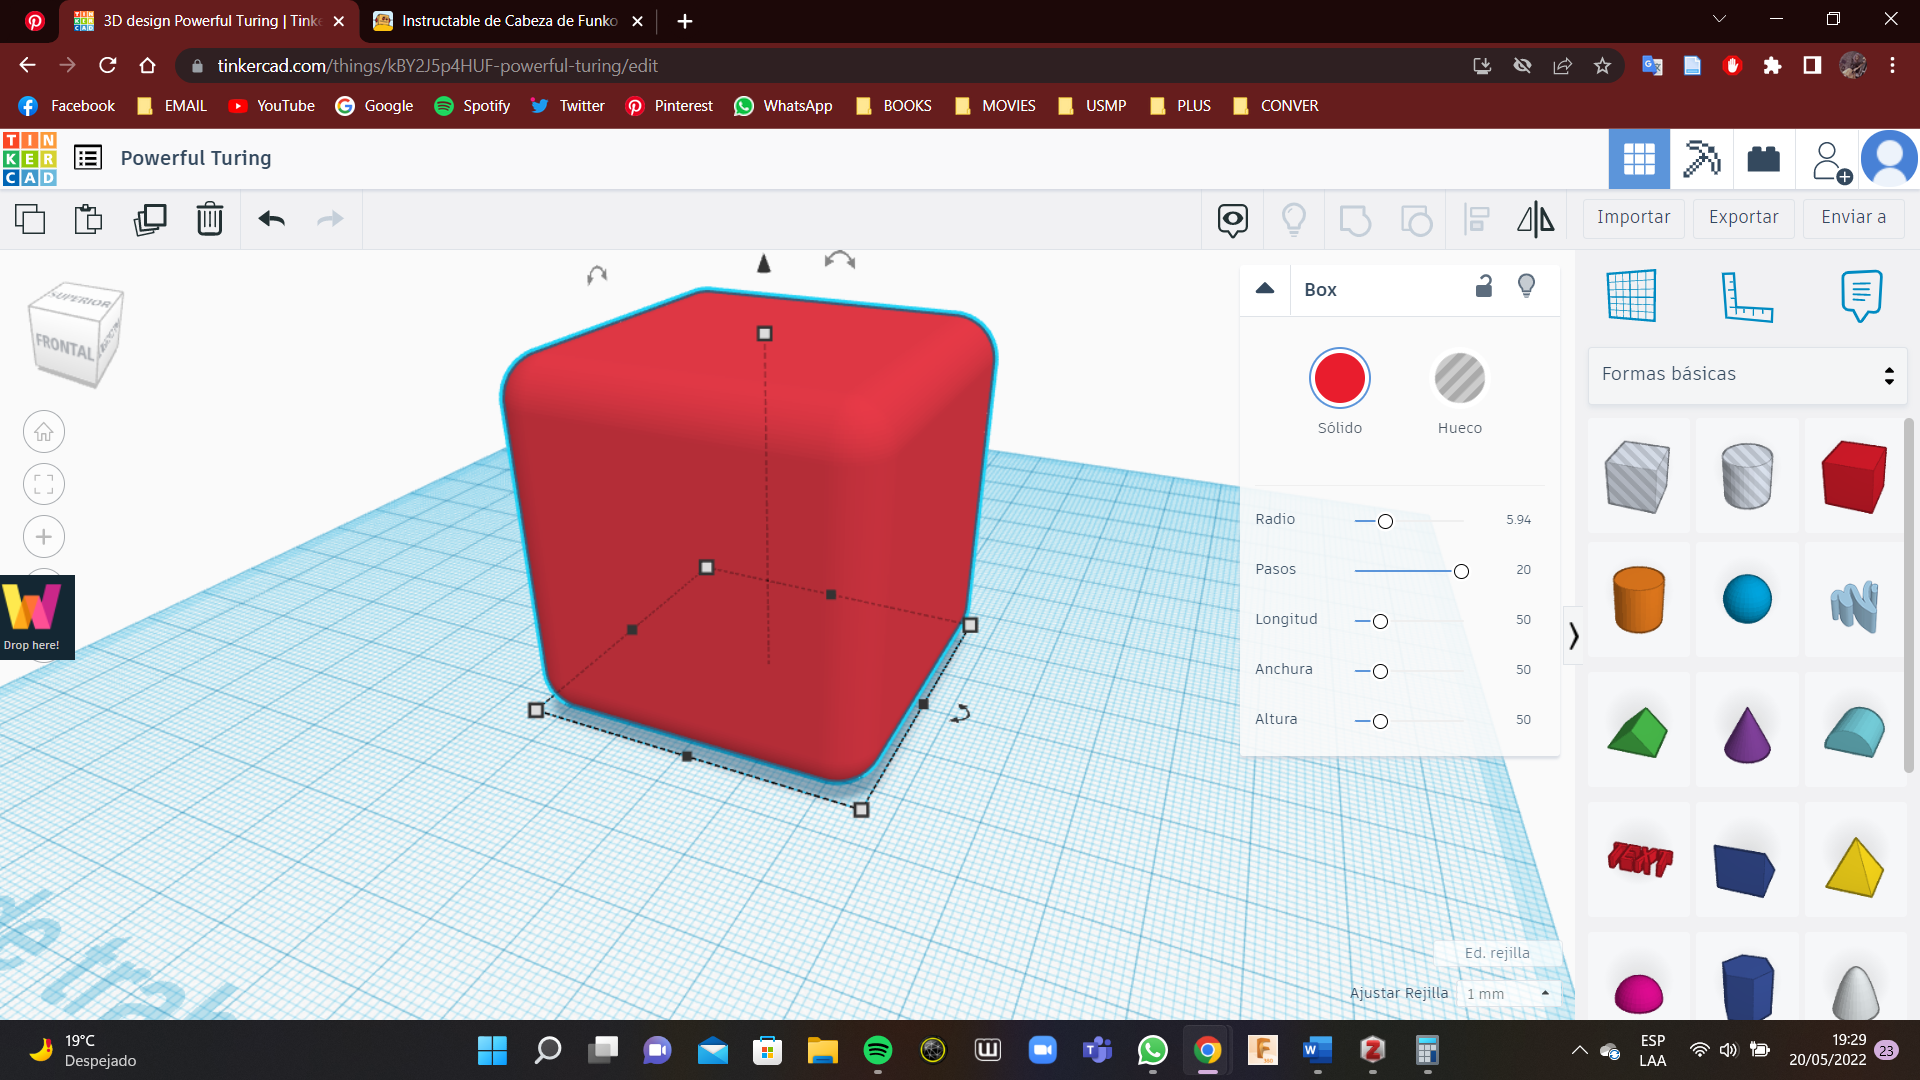The height and width of the screenshot is (1080, 1920).
Task: Select the Ruler tool
Action: tap(1747, 296)
